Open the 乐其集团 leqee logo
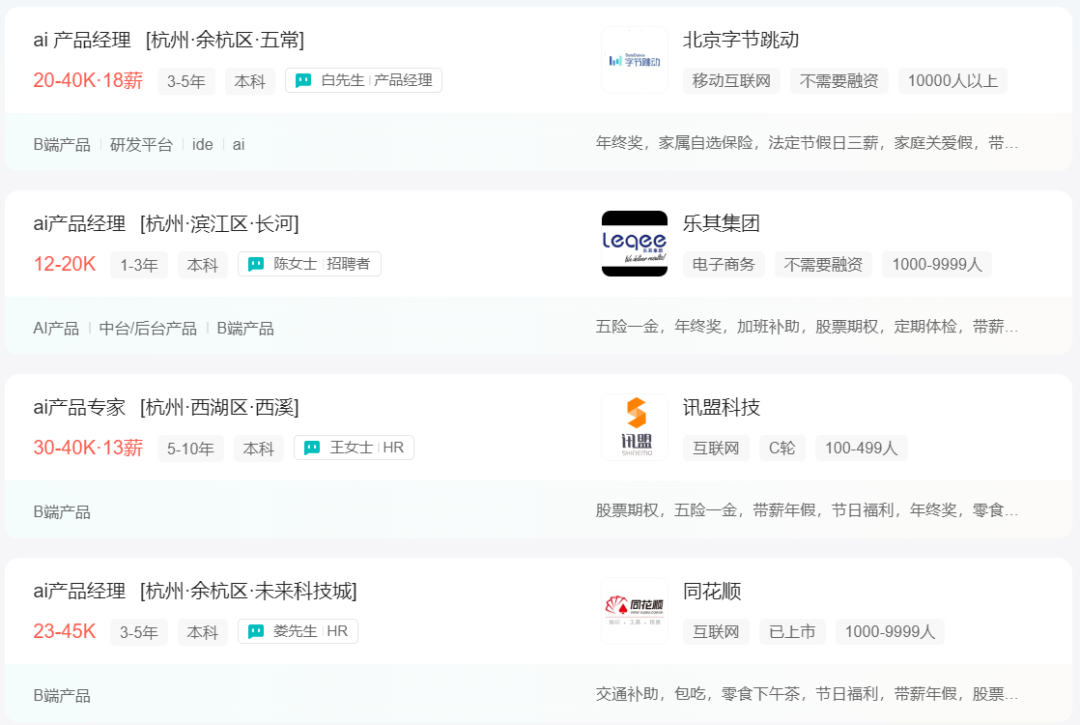Image resolution: width=1080 pixels, height=725 pixels. (x=634, y=244)
